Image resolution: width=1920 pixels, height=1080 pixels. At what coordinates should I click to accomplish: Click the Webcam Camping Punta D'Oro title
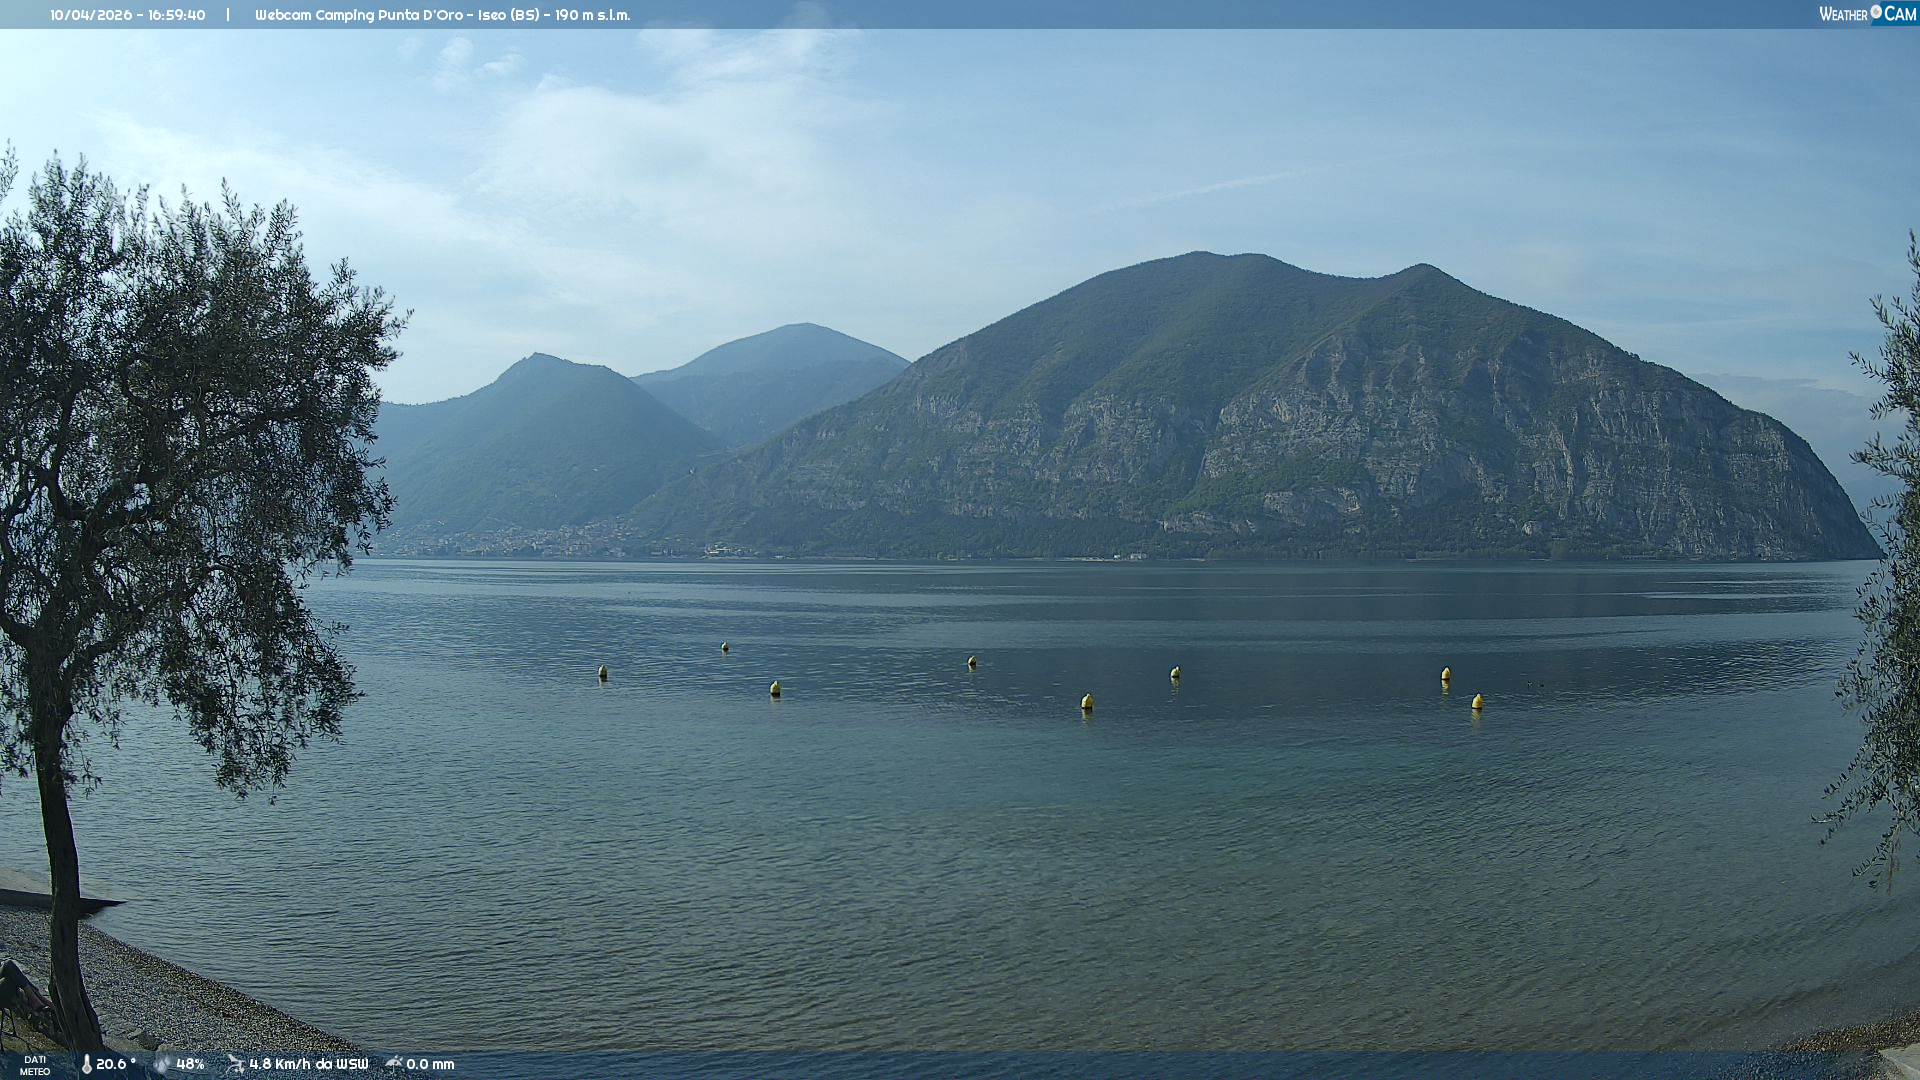click(442, 15)
